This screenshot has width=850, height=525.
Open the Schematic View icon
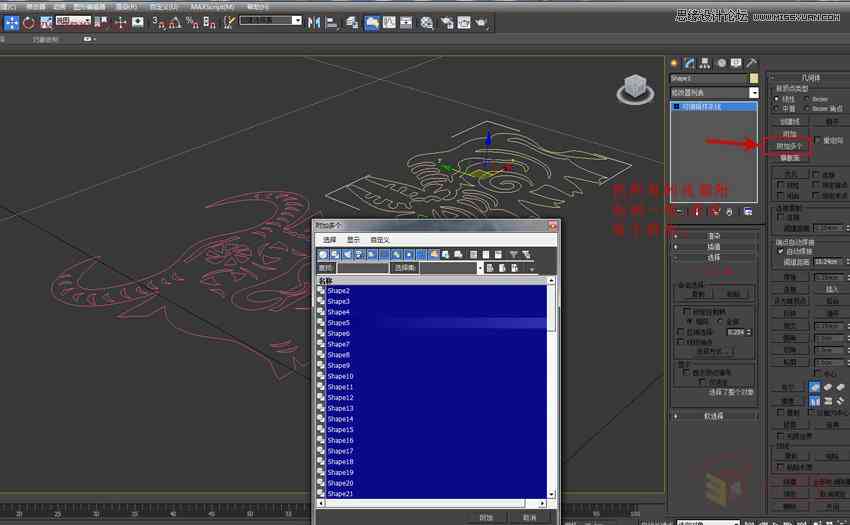click(406, 23)
